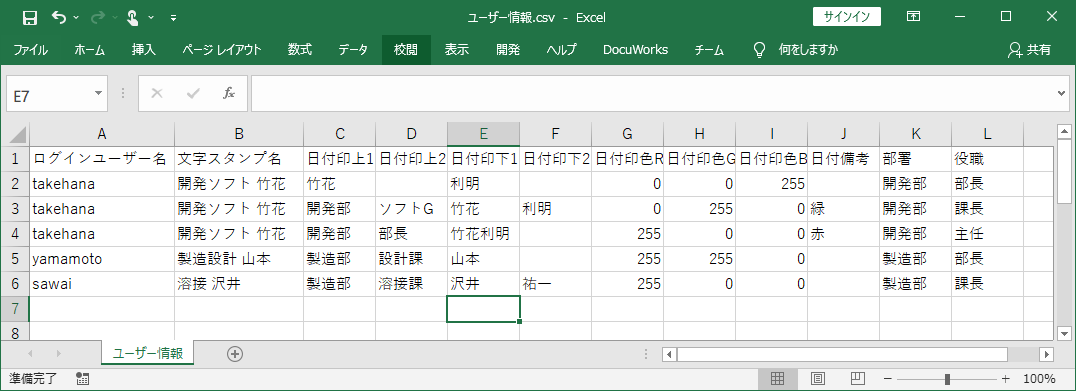This screenshot has height=391, width=1076.
Task: Switch to the 数式 tab
Action: point(300,49)
